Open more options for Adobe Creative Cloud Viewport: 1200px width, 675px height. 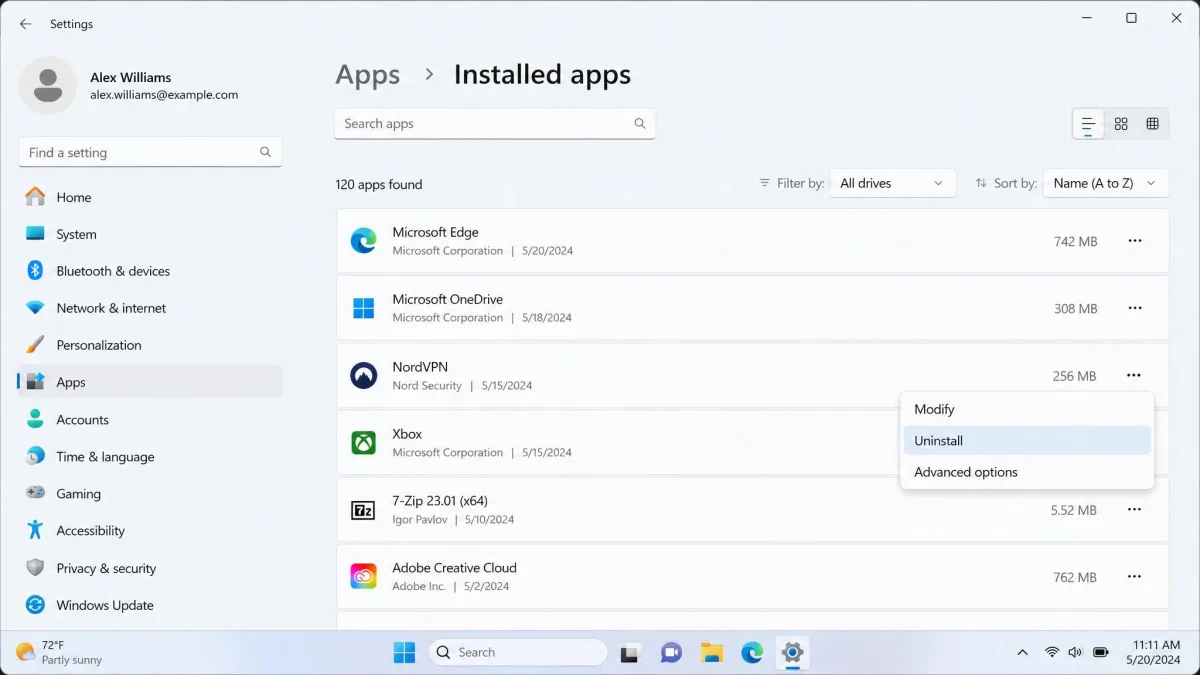(x=1134, y=577)
